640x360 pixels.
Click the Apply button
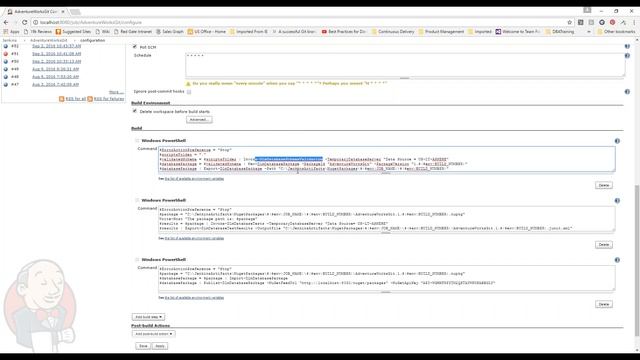click(160, 346)
